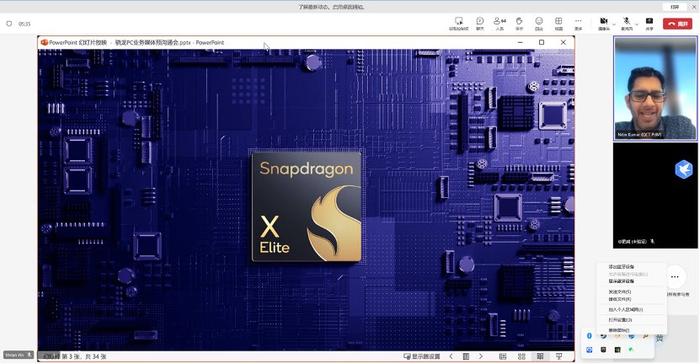
Task: Open the More options ellipsis in meeting toolbar
Action: (x=578, y=23)
